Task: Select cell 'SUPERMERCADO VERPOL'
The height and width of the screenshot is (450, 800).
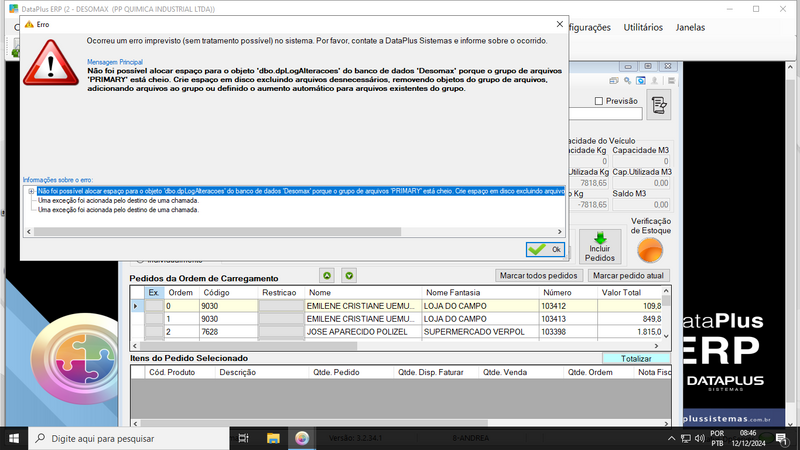Action: [481, 332]
